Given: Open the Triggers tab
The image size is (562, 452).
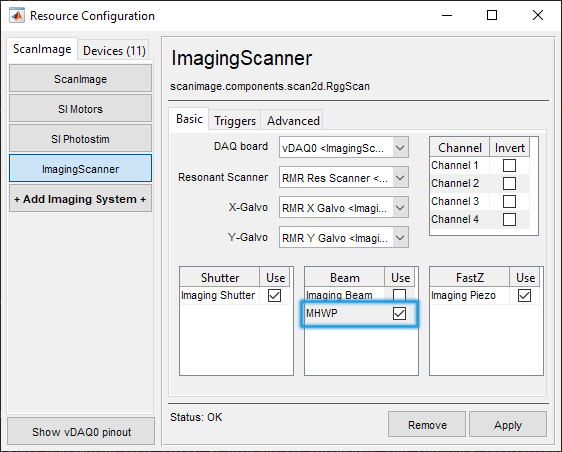Looking at the screenshot, I should 235,121.
